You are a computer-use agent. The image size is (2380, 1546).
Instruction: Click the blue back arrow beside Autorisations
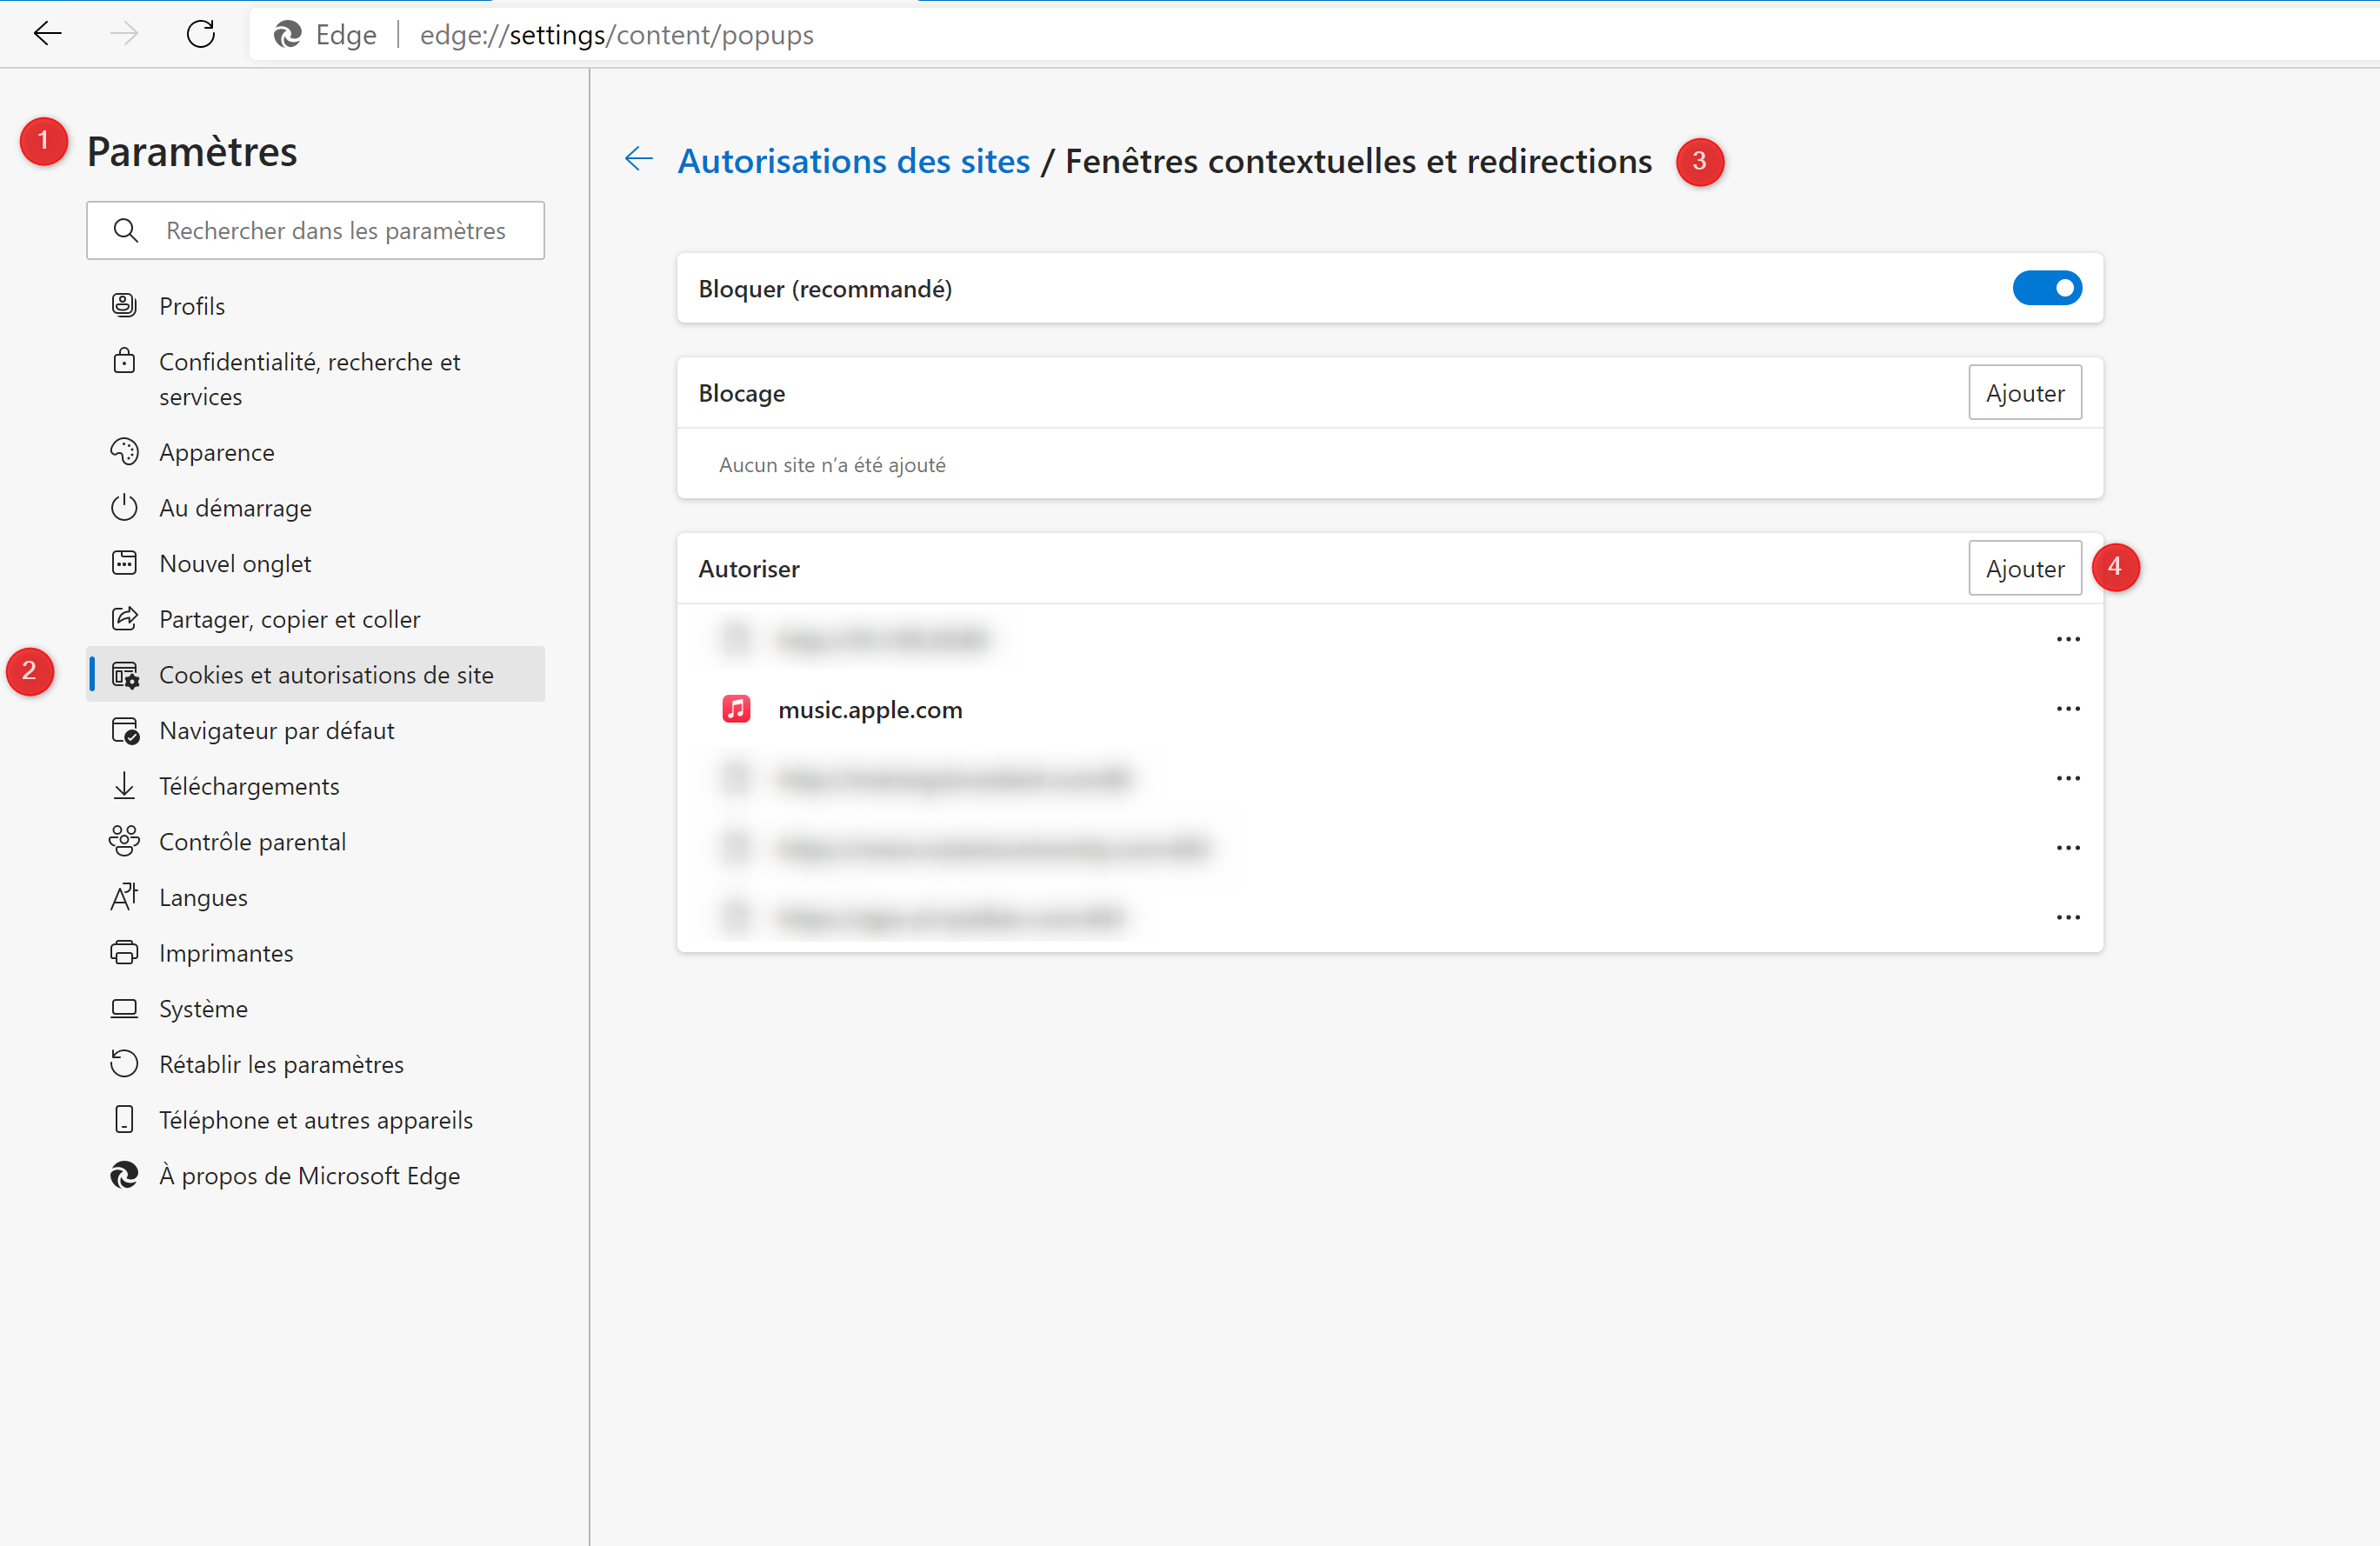(638, 159)
